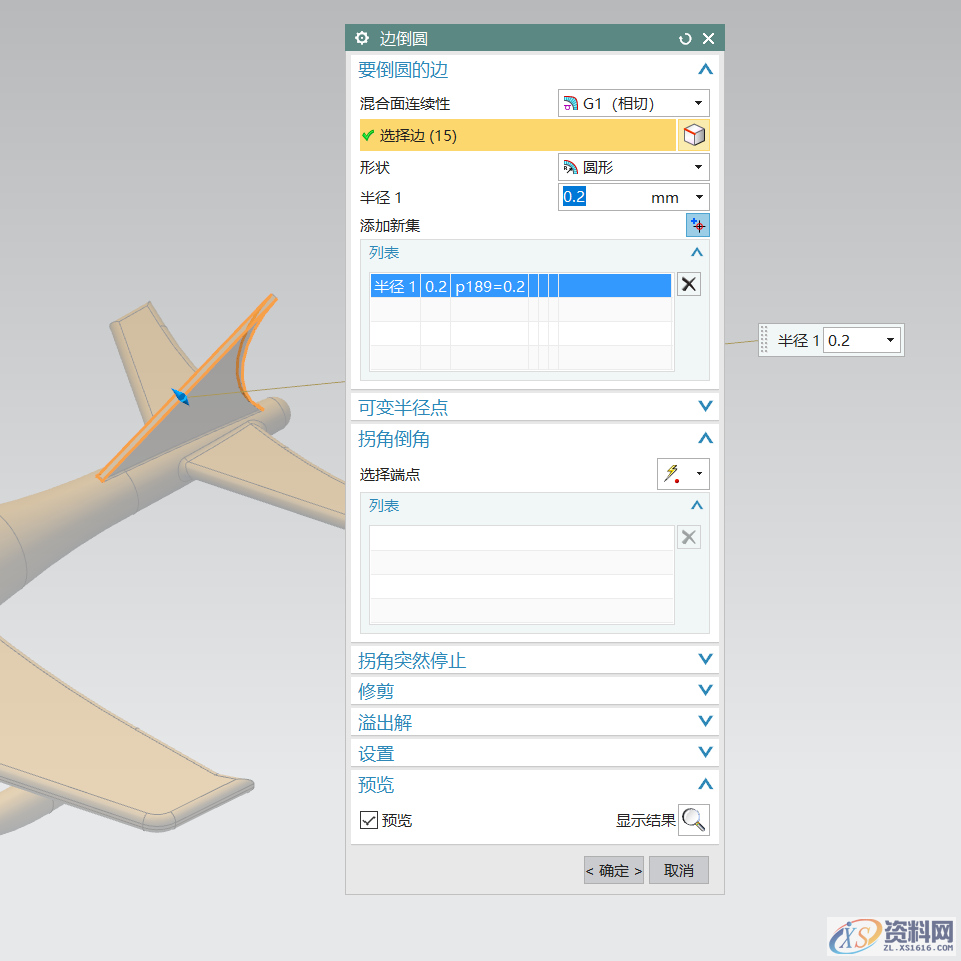Click the reset dialog arrow icon

coord(685,38)
